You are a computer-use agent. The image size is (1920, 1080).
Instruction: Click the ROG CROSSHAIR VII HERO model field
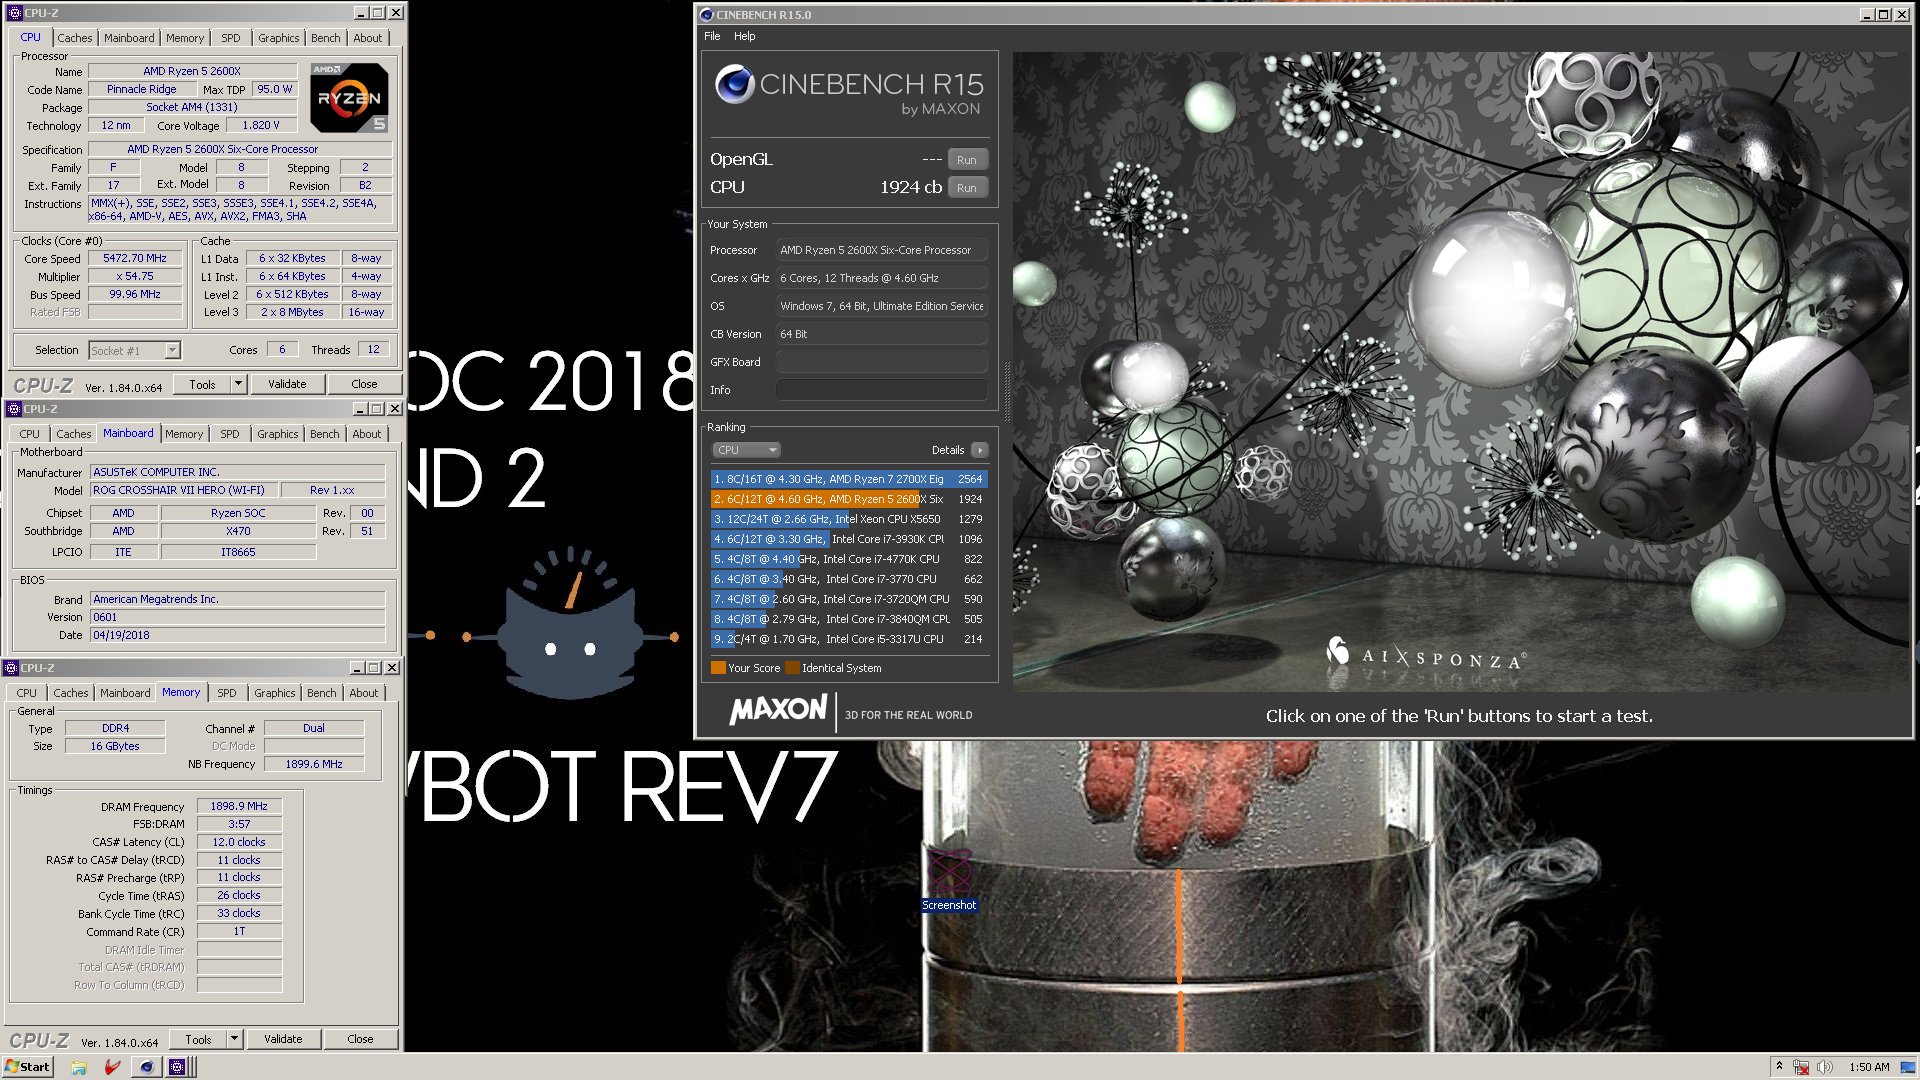pos(184,490)
